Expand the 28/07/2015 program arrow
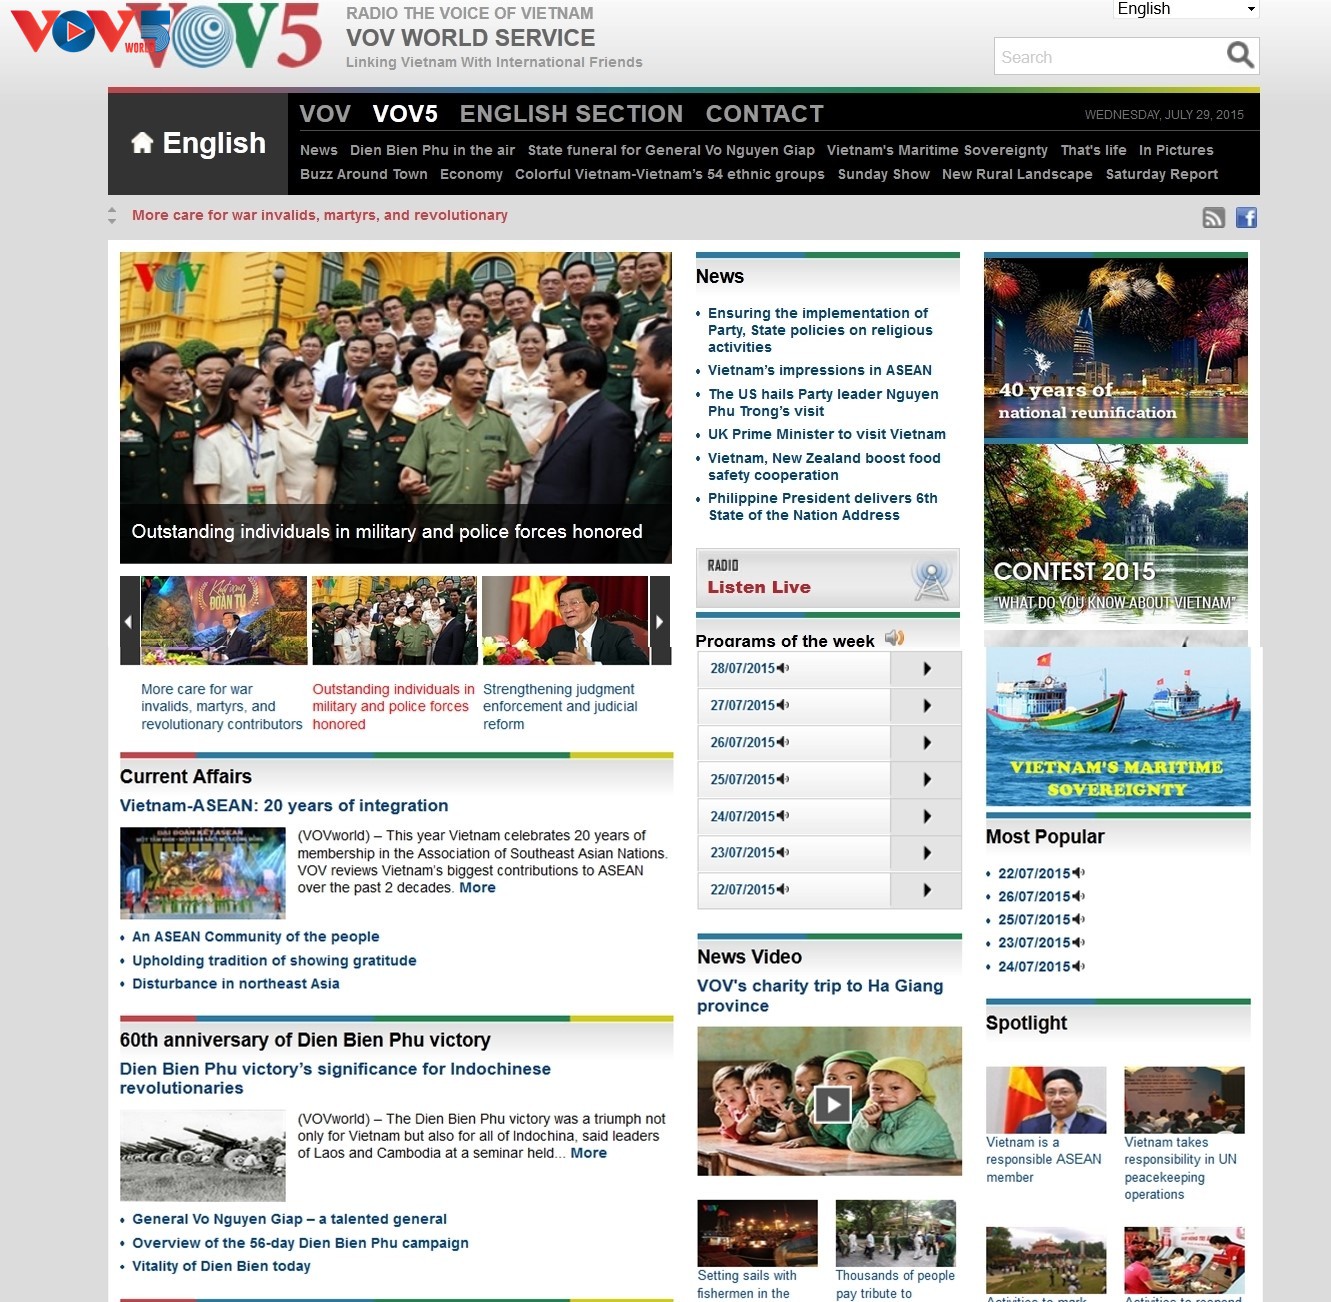The image size is (1331, 1302). (x=927, y=669)
